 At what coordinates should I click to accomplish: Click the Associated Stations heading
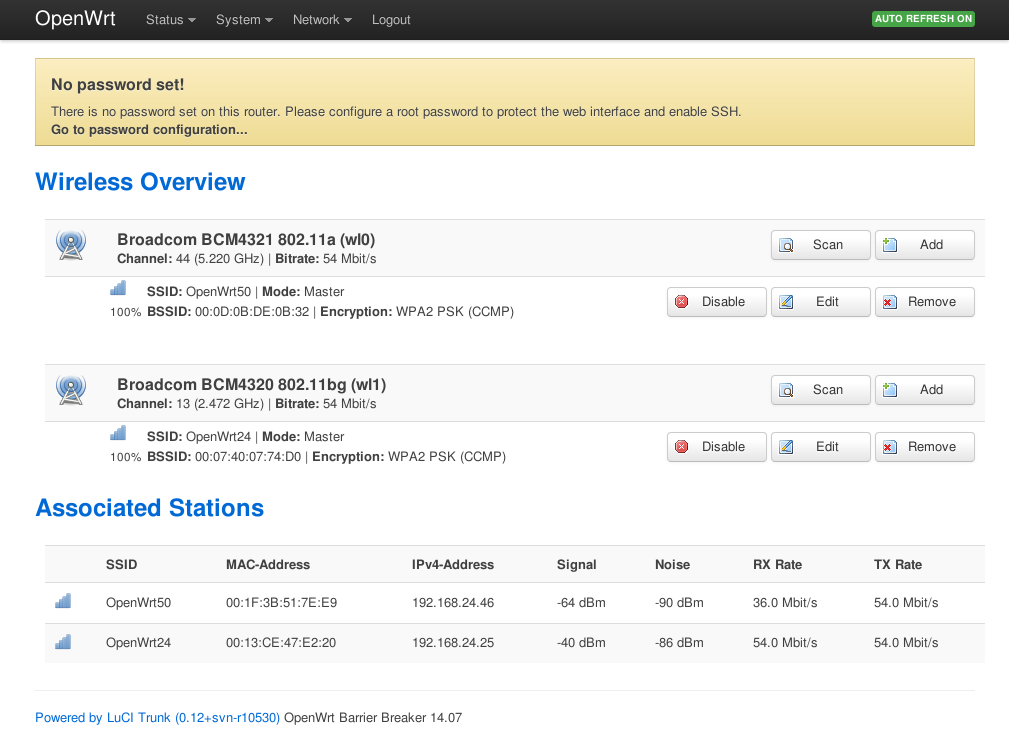[149, 508]
